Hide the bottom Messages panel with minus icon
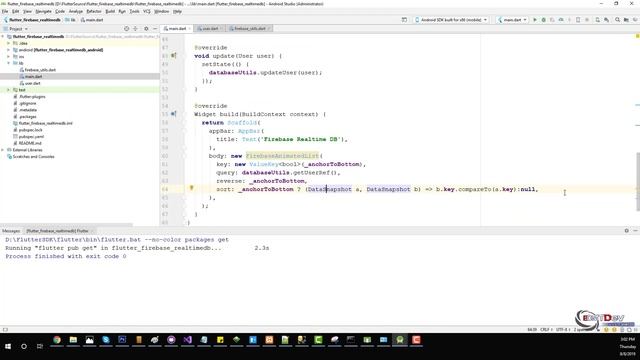 point(636,231)
